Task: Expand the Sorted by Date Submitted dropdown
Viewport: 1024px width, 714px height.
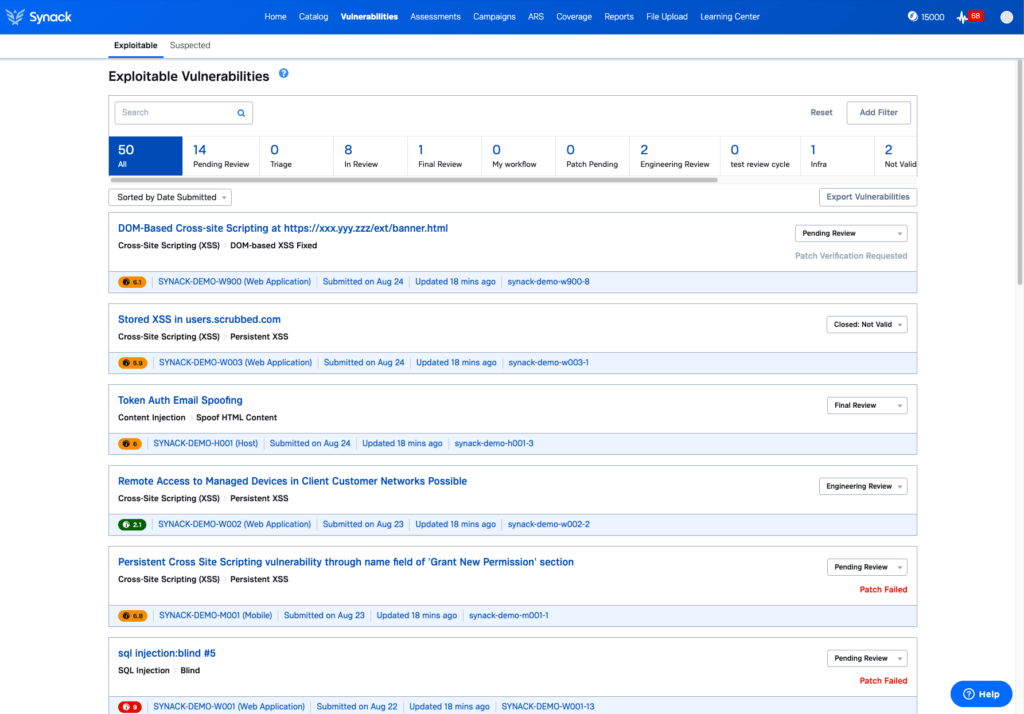Action: 170,198
